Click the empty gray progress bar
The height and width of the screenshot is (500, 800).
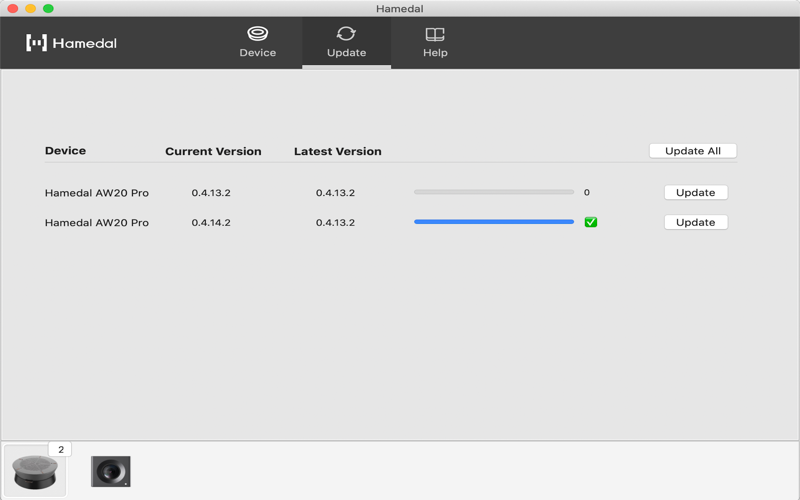[x=494, y=192]
